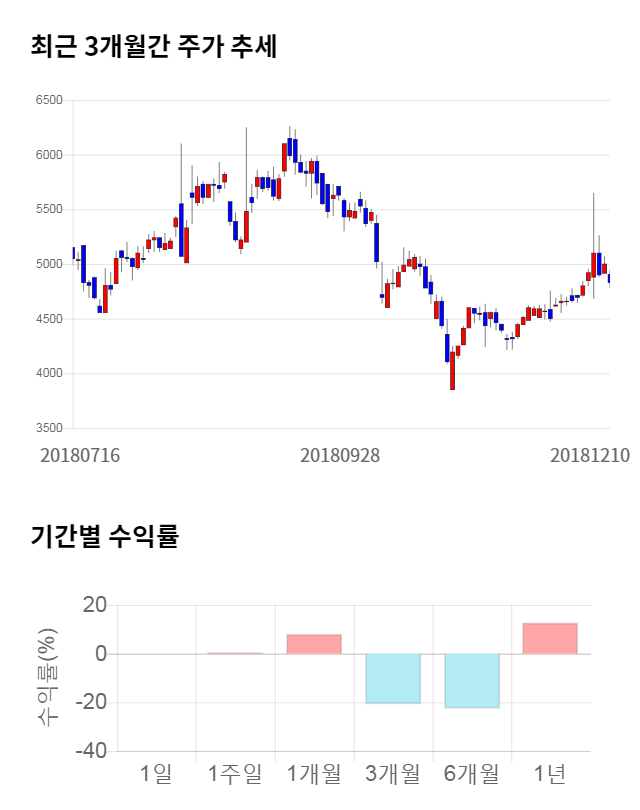Click the '3개월' x-axis label
Viewport: 640px width, 810px height.
coord(393,773)
